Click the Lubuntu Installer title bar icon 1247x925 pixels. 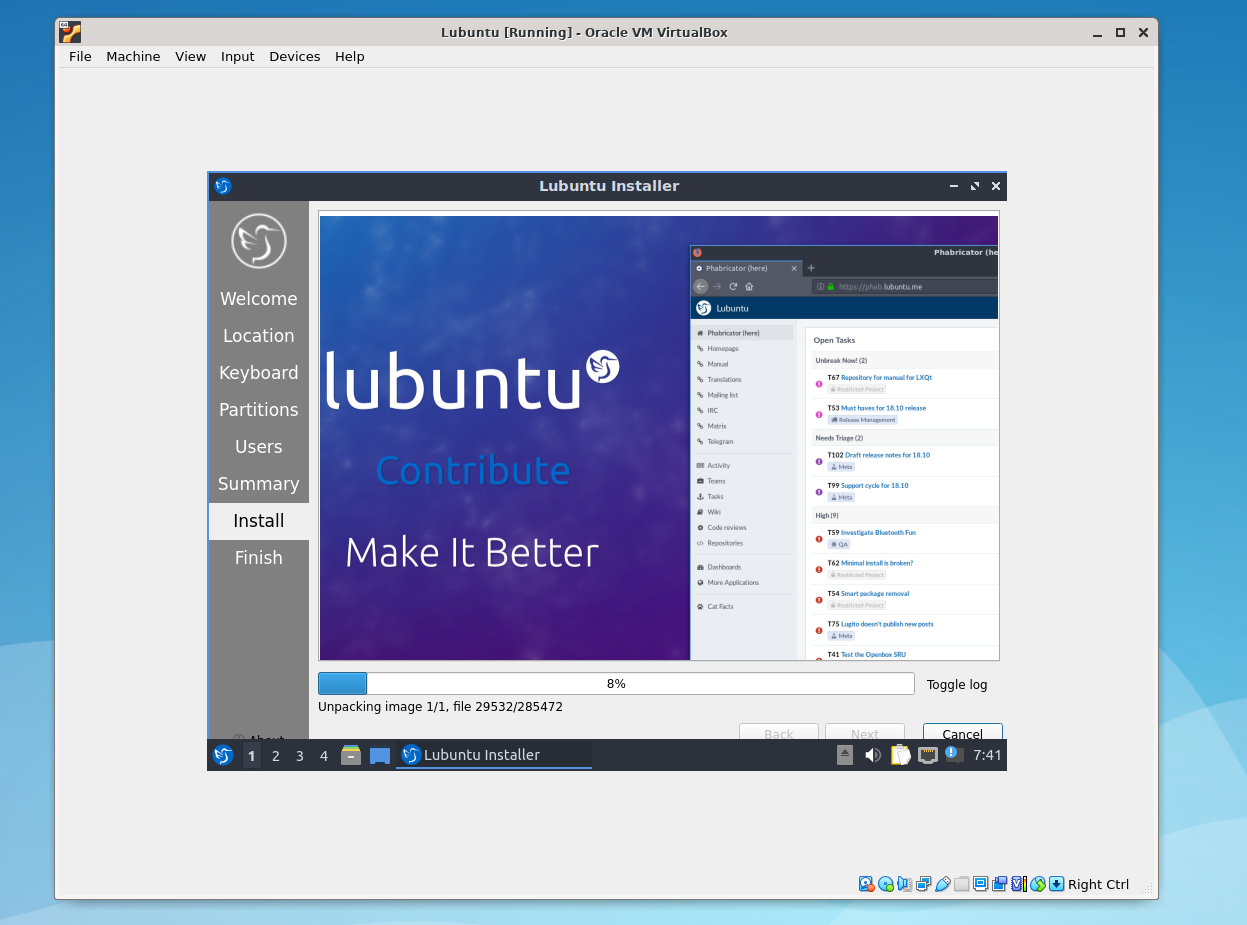tap(223, 186)
